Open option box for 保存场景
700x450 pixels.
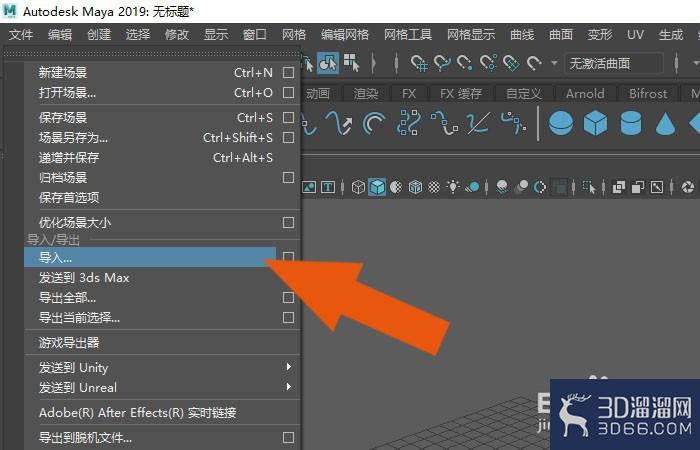pos(288,117)
